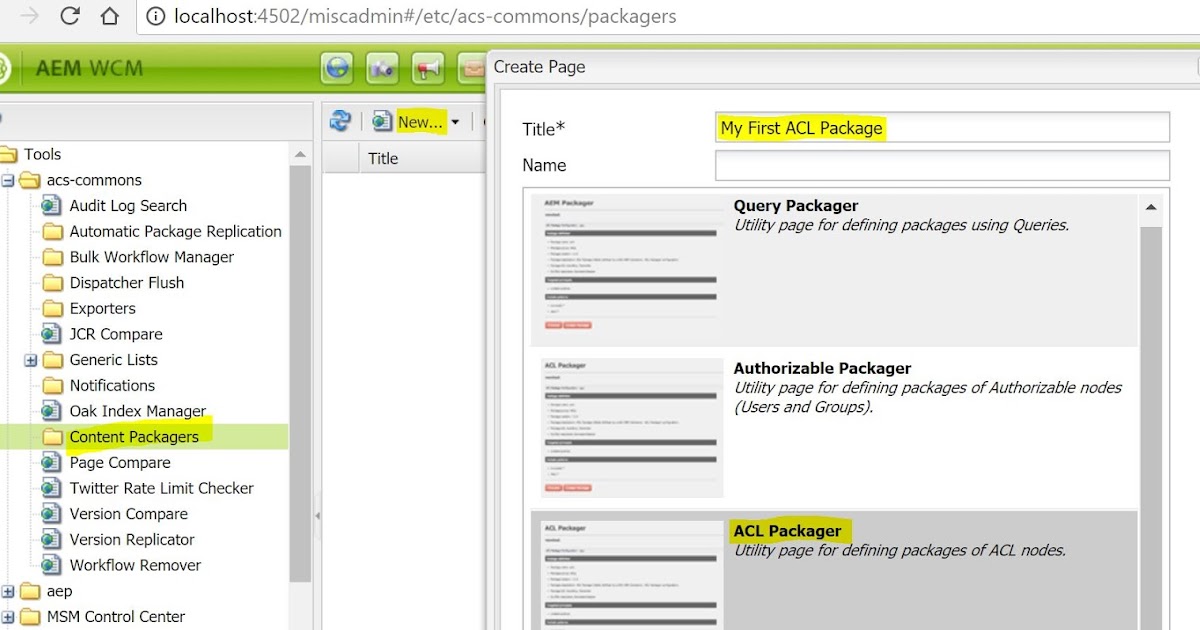This screenshot has width=1200, height=630.
Task: Click the page icon next to New...
Action: (381, 120)
